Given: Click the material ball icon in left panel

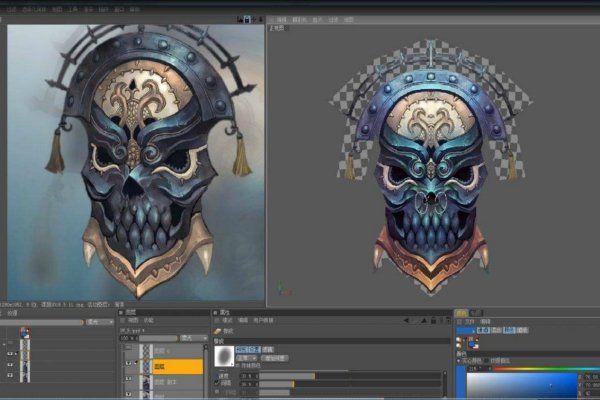Looking at the screenshot, I should (25, 331).
